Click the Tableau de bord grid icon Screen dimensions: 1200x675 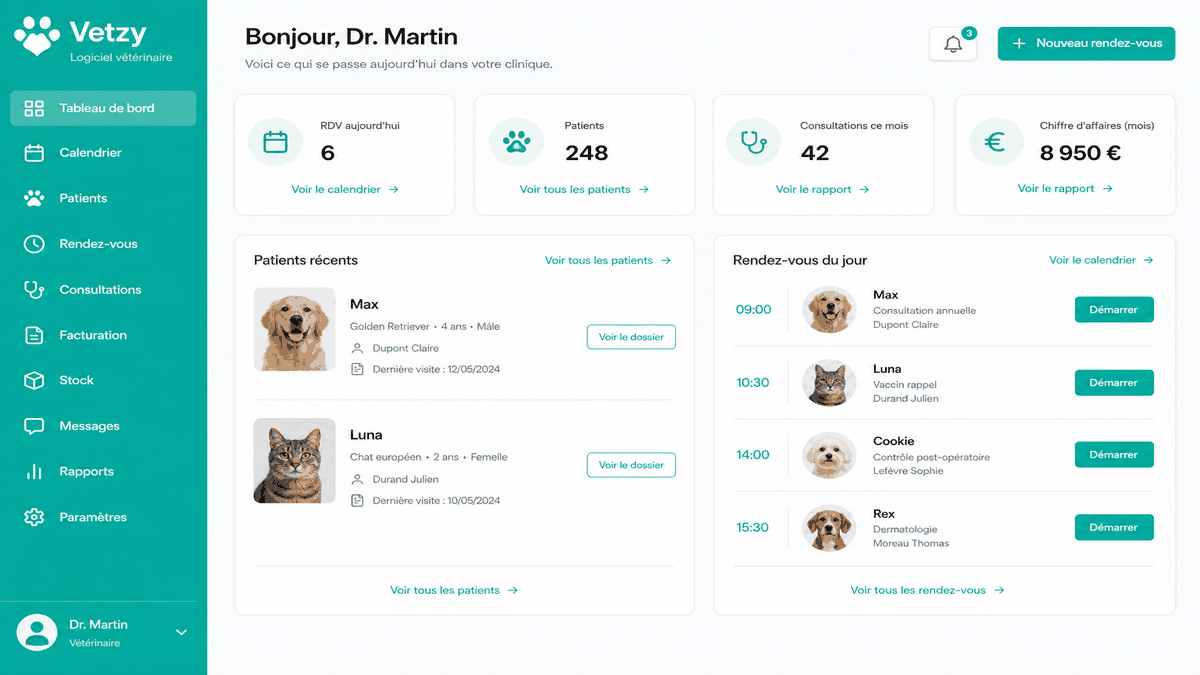pos(34,108)
